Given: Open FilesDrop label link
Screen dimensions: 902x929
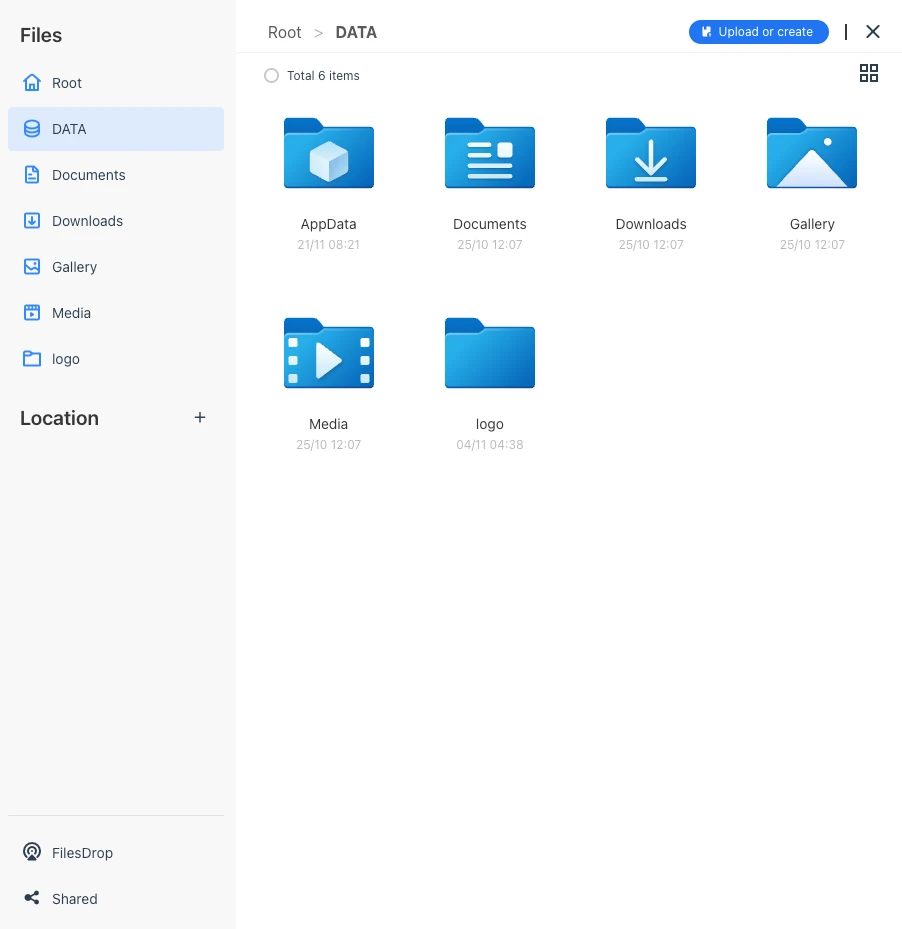Looking at the screenshot, I should click(x=82, y=853).
